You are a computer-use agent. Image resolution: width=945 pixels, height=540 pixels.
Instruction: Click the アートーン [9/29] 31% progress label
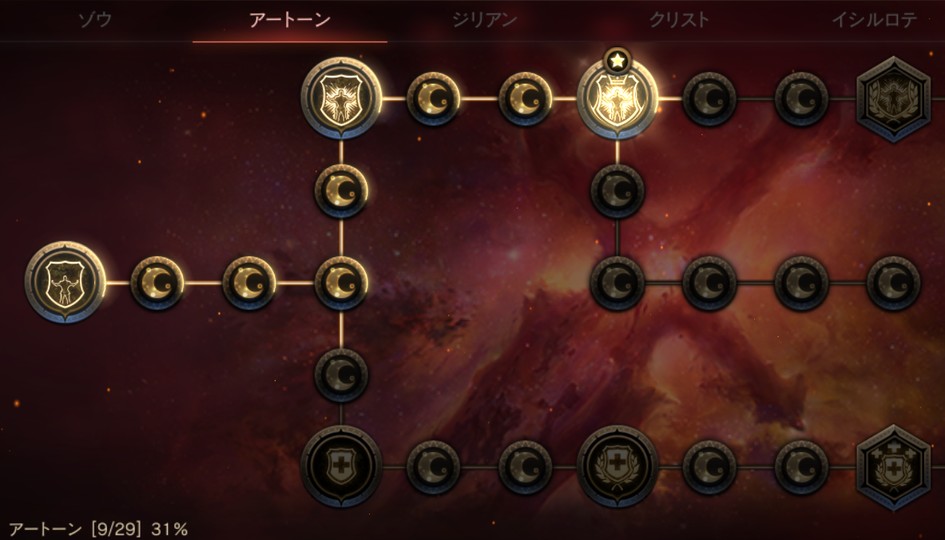(98, 529)
